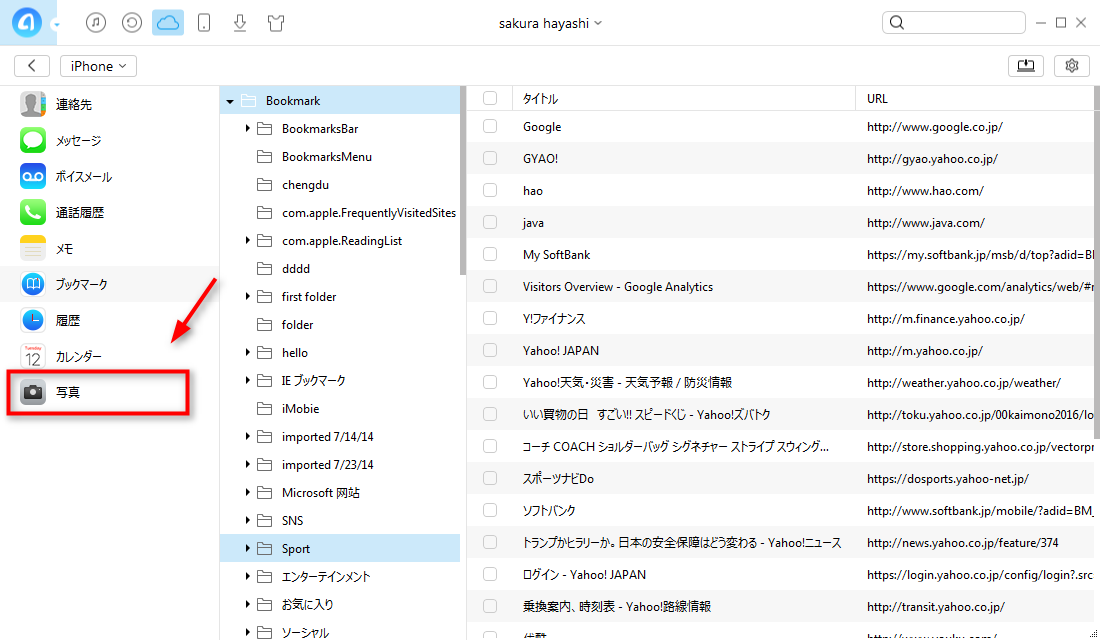This screenshot has height=640, width=1100.
Task: Go back with the left arrow button
Action: (x=32, y=66)
